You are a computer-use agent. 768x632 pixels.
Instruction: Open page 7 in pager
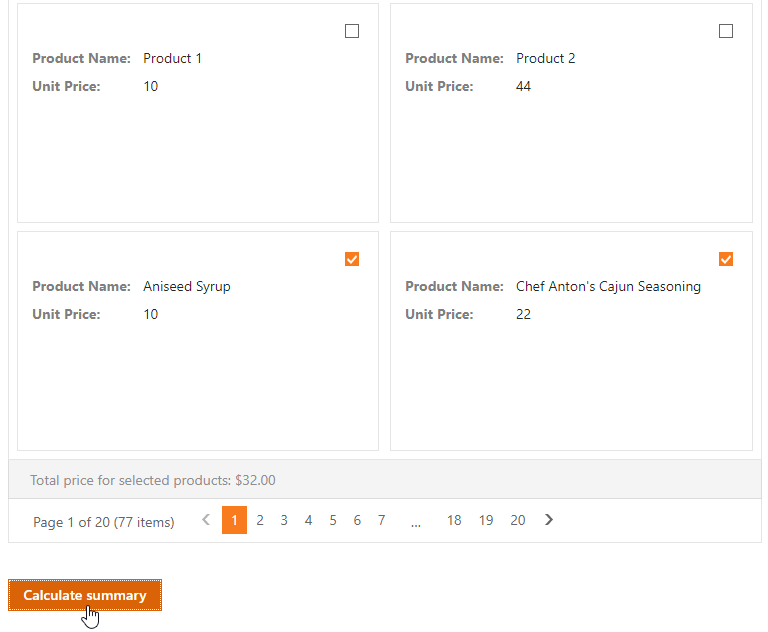(x=382, y=520)
